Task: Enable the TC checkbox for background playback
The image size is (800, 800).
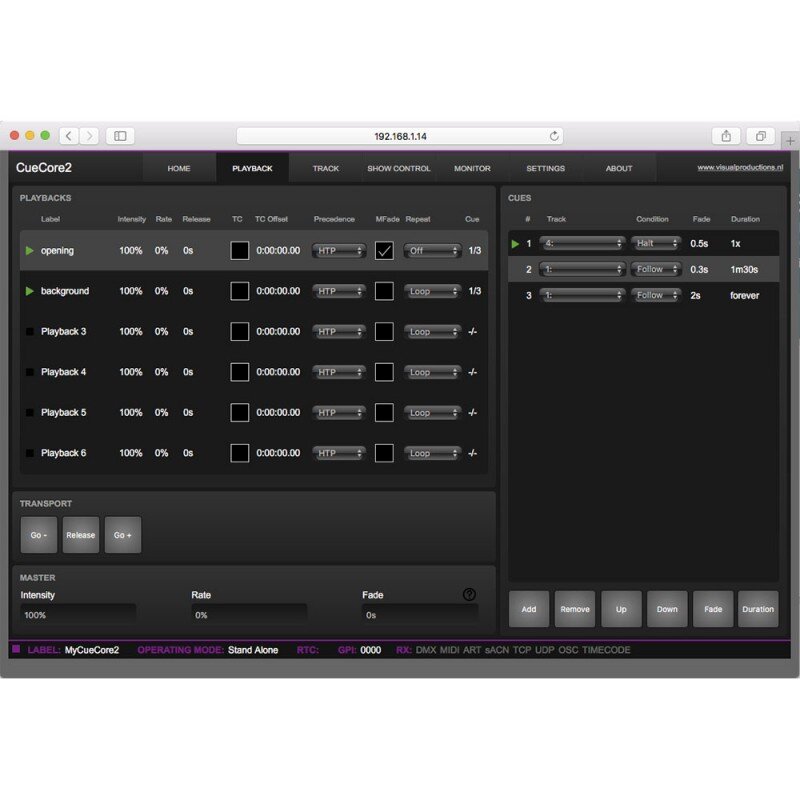Action: pyautogui.click(x=240, y=291)
